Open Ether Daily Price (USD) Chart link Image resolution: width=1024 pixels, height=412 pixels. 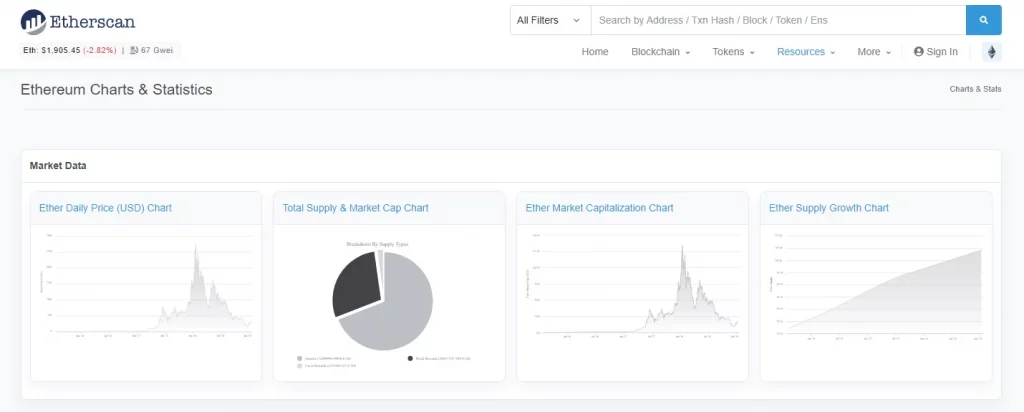105,208
